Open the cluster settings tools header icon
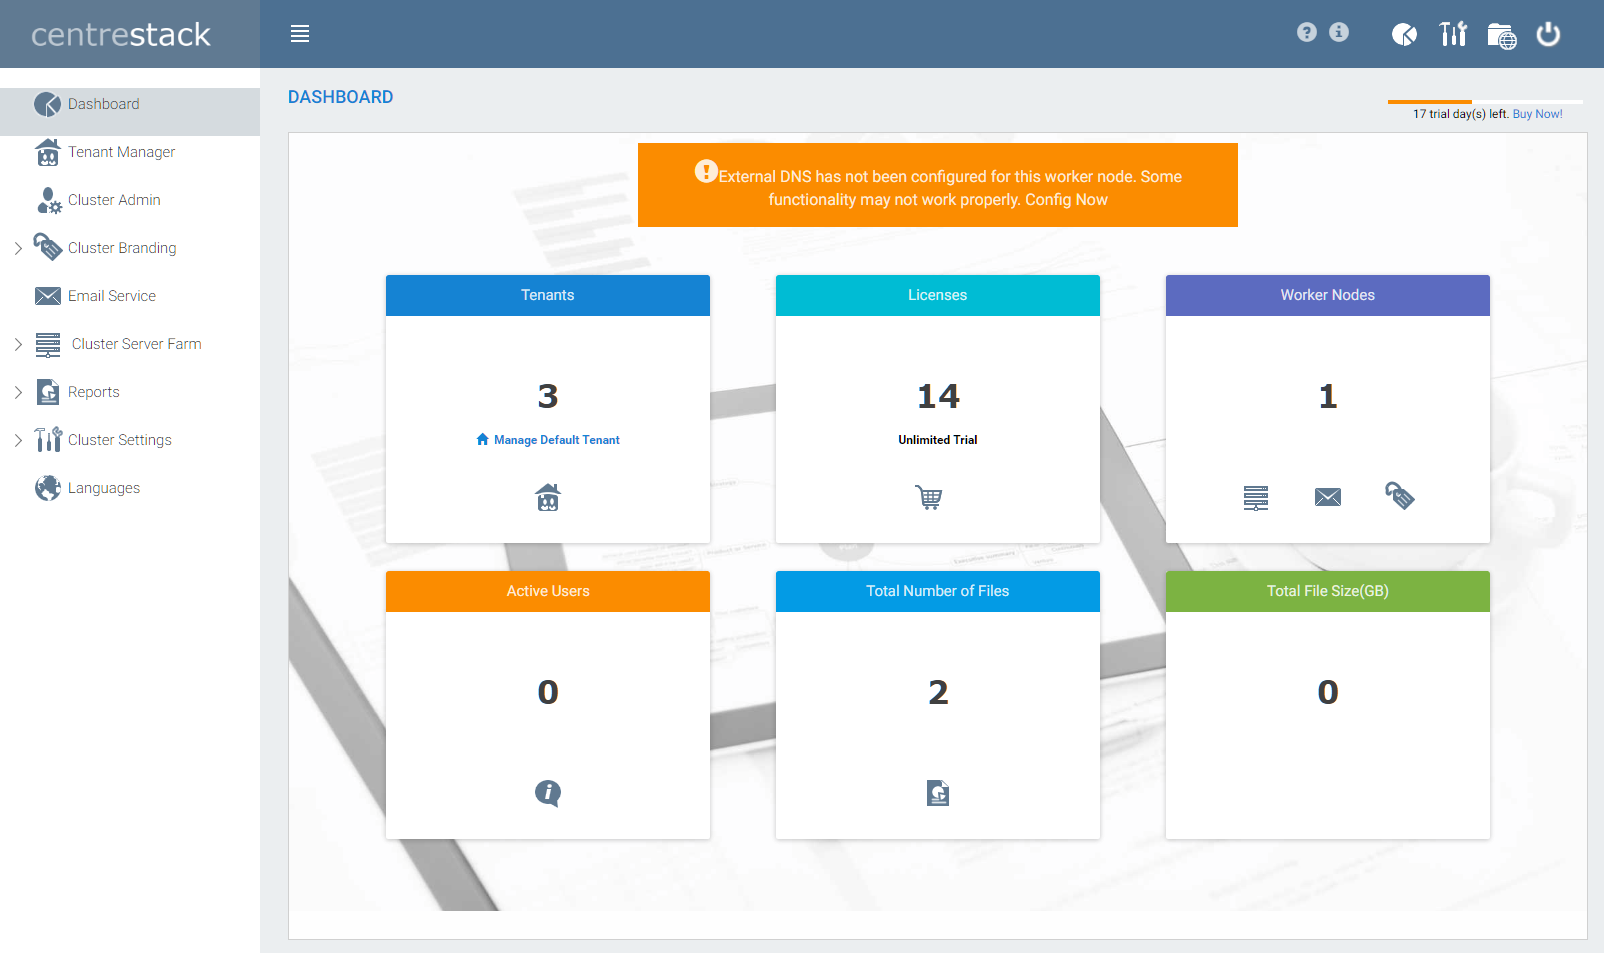 point(1453,34)
